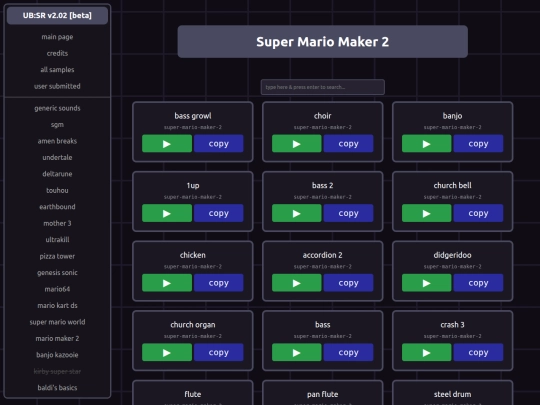This screenshot has width=540, height=405.
Task: Open the super mario world category
Action: tap(57, 322)
